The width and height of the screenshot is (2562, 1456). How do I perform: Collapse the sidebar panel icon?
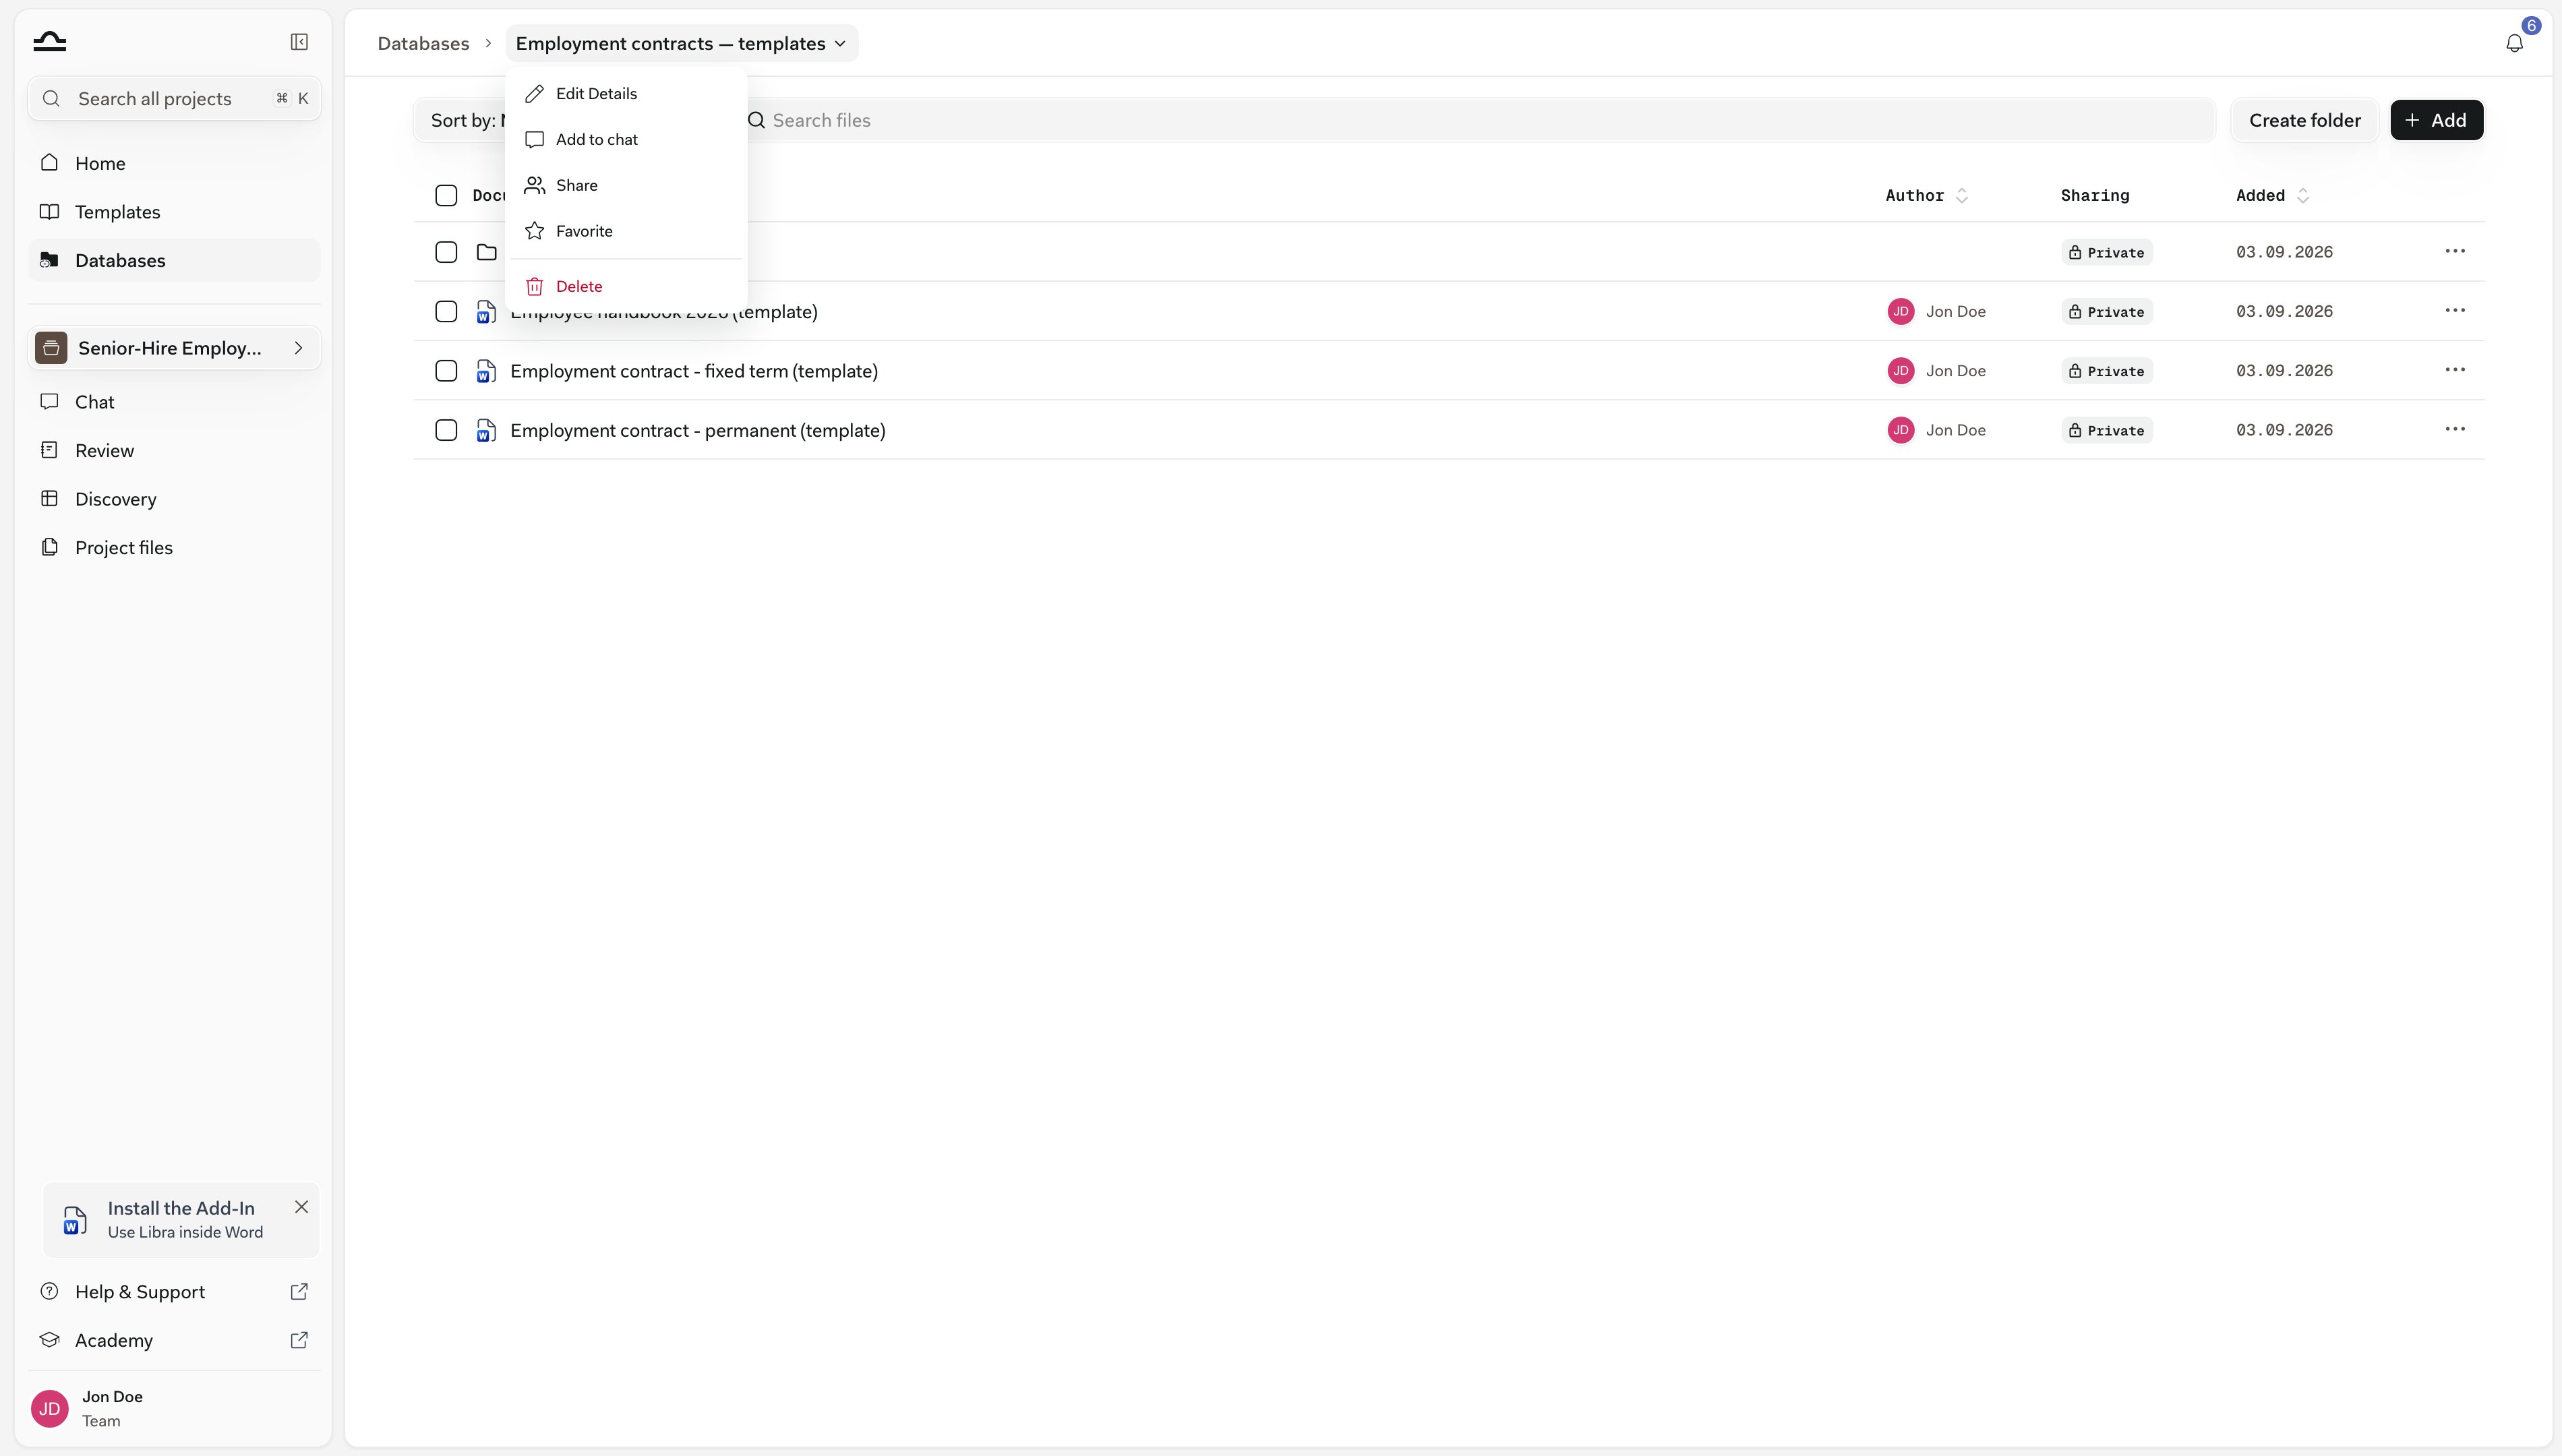click(x=299, y=42)
